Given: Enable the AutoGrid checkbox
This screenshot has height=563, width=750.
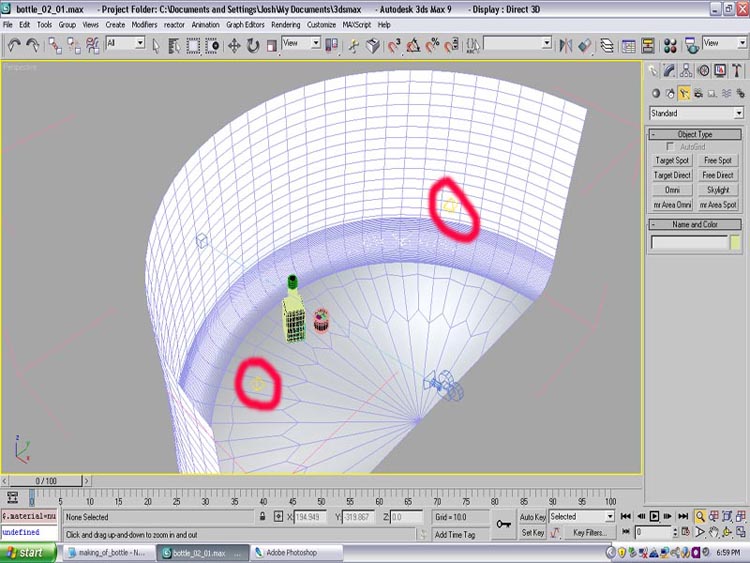Looking at the screenshot, I should pyautogui.click(x=671, y=147).
